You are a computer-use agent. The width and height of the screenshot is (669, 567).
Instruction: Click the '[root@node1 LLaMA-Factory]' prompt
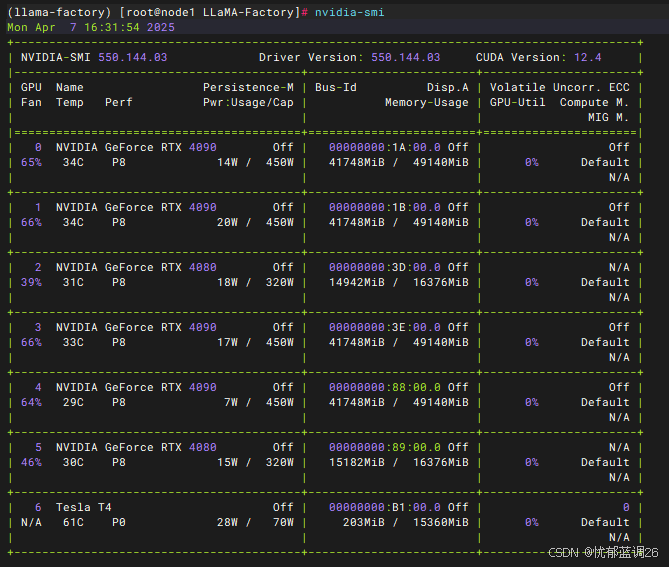pyautogui.click(x=209, y=12)
